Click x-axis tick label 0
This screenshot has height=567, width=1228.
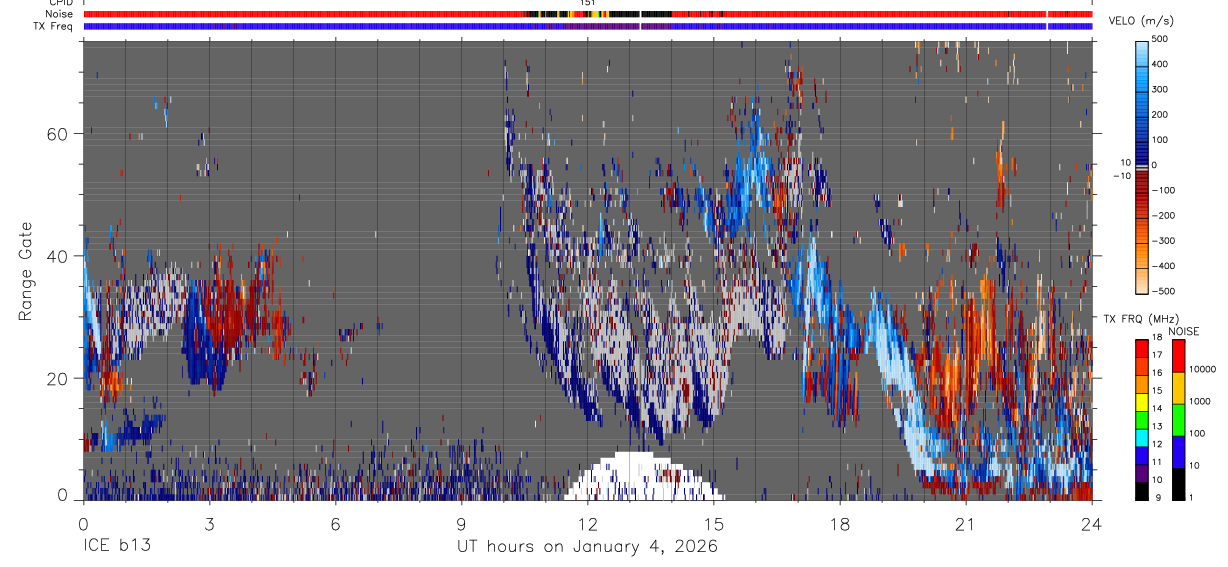pos(83,523)
